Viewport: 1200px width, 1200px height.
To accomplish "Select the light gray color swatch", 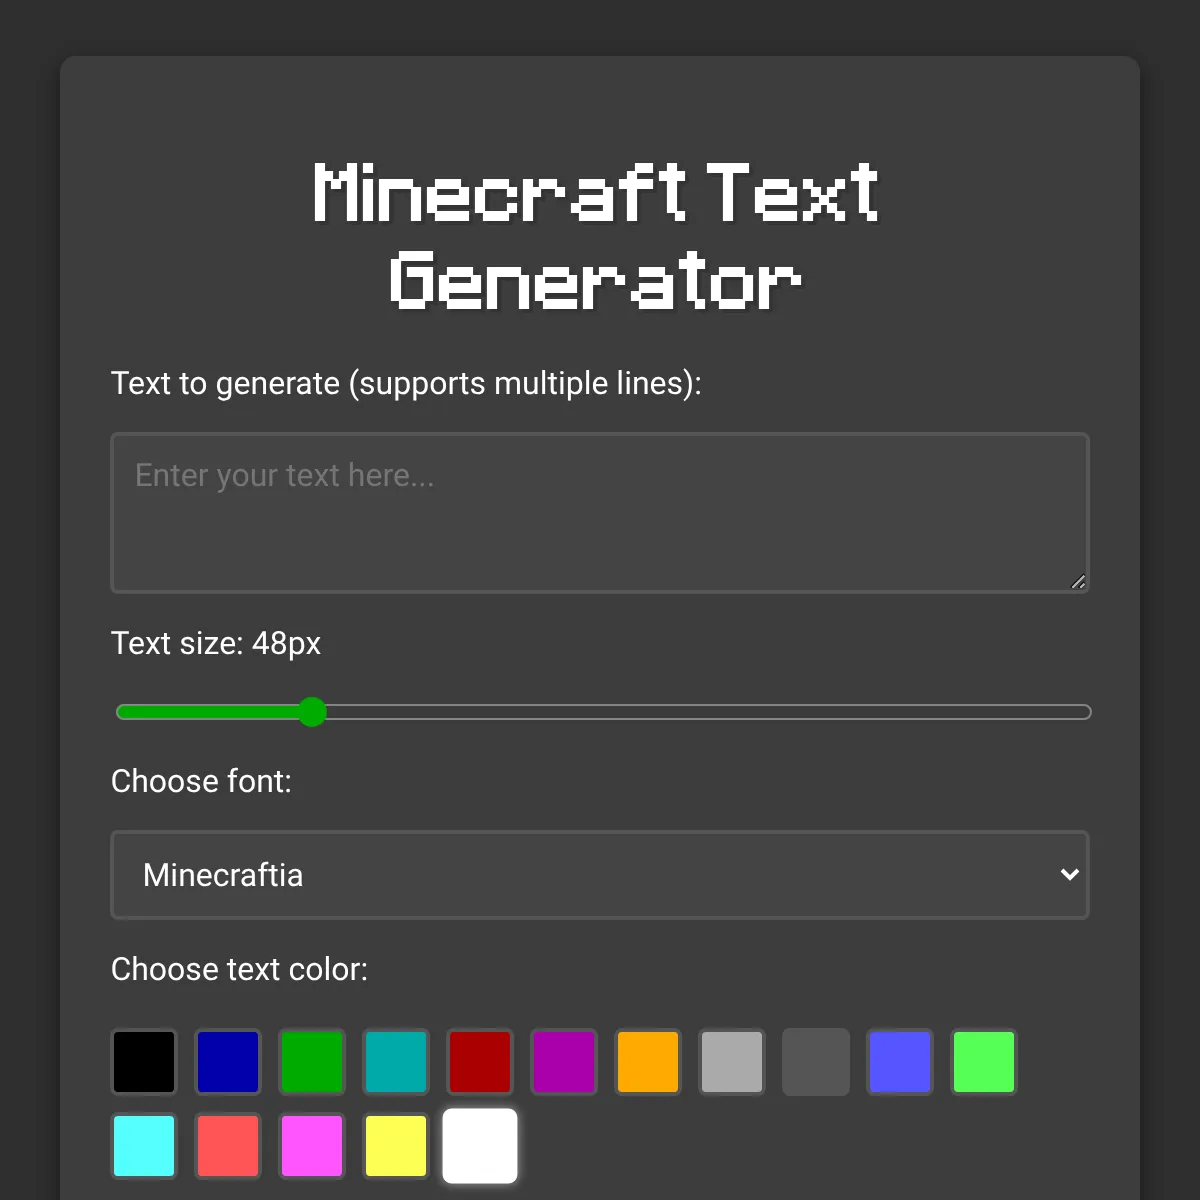I will coord(732,1062).
